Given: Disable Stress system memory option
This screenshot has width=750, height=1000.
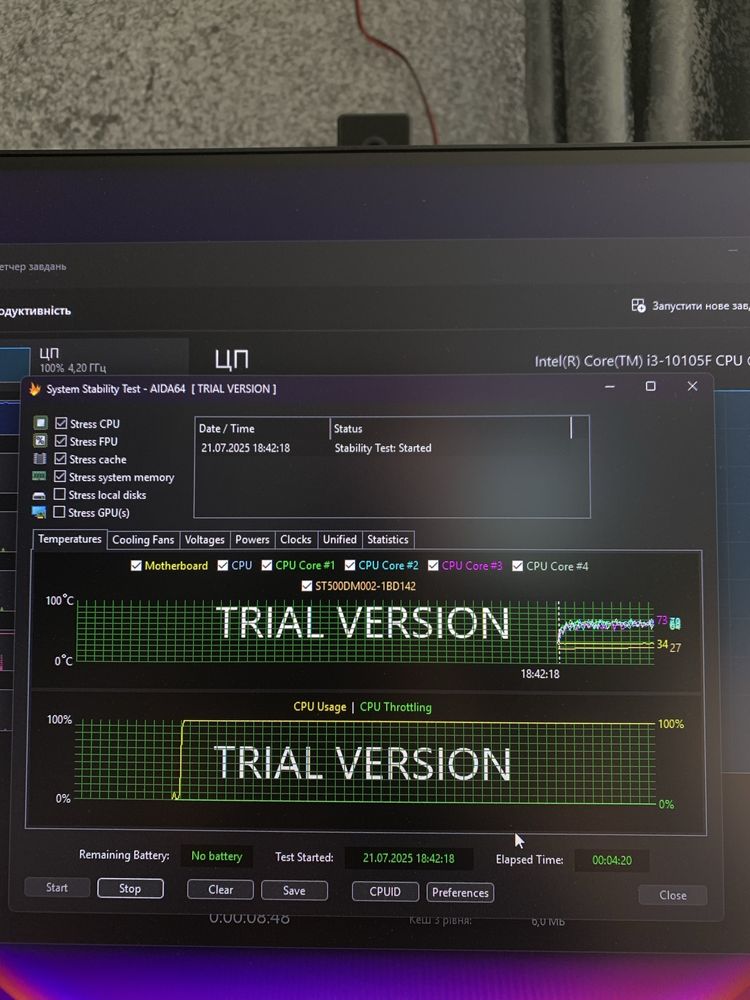Looking at the screenshot, I should point(61,476).
